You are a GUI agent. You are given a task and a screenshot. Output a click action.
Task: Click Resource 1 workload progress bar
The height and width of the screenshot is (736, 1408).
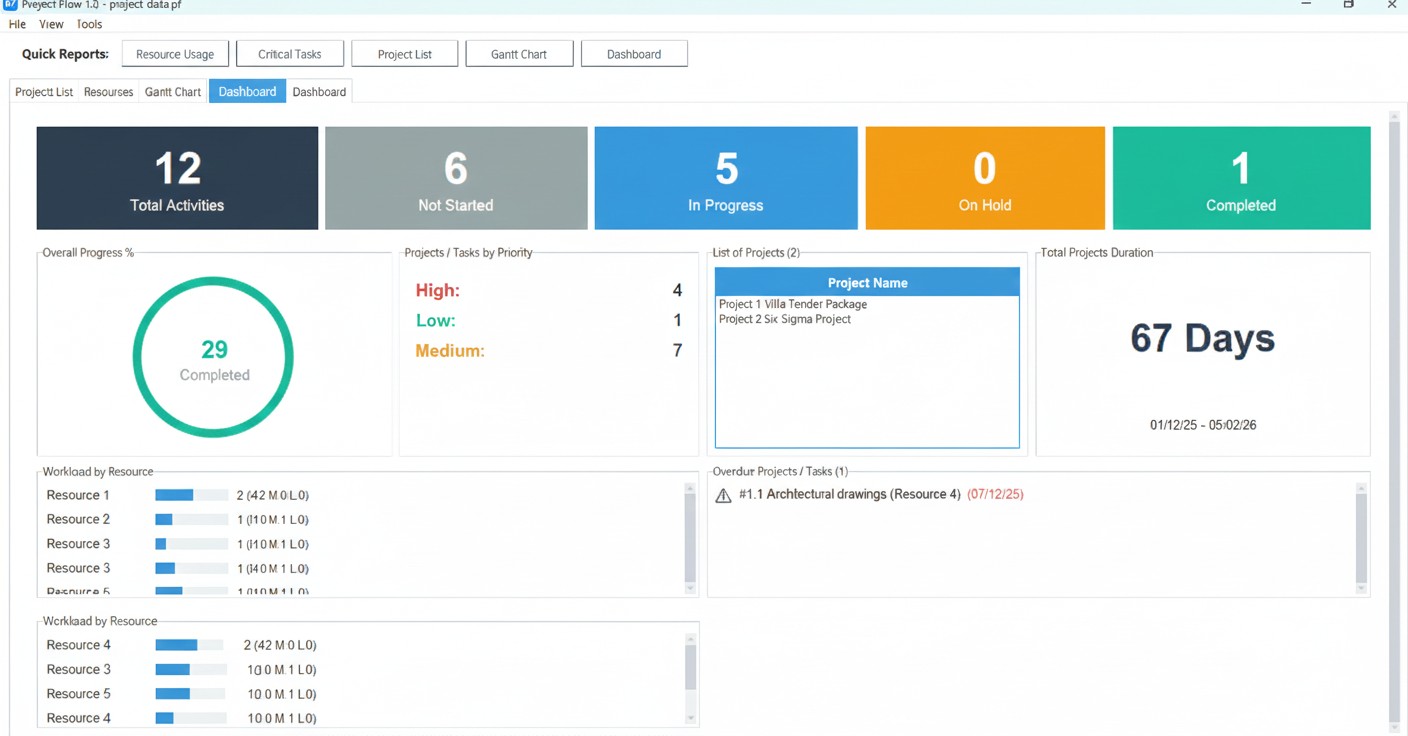pyautogui.click(x=190, y=494)
